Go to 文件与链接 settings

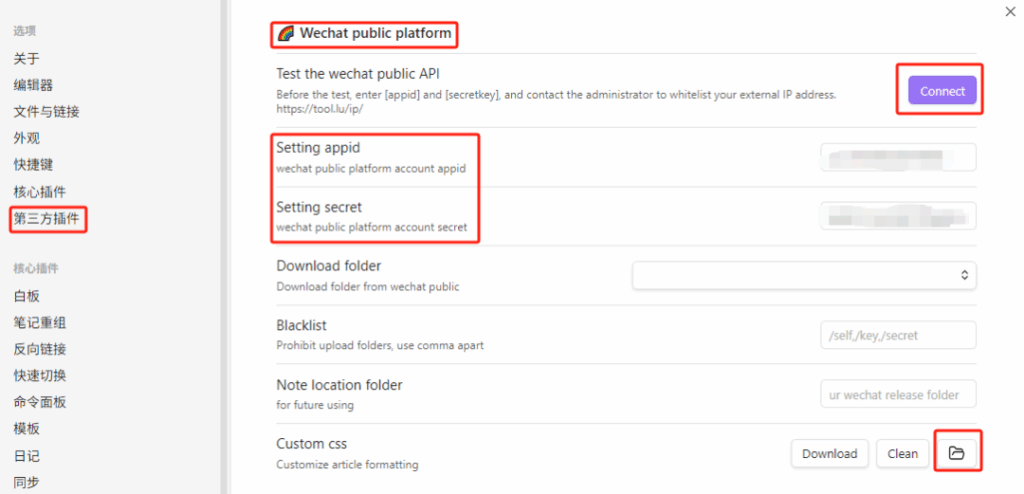pyautogui.click(x=46, y=112)
